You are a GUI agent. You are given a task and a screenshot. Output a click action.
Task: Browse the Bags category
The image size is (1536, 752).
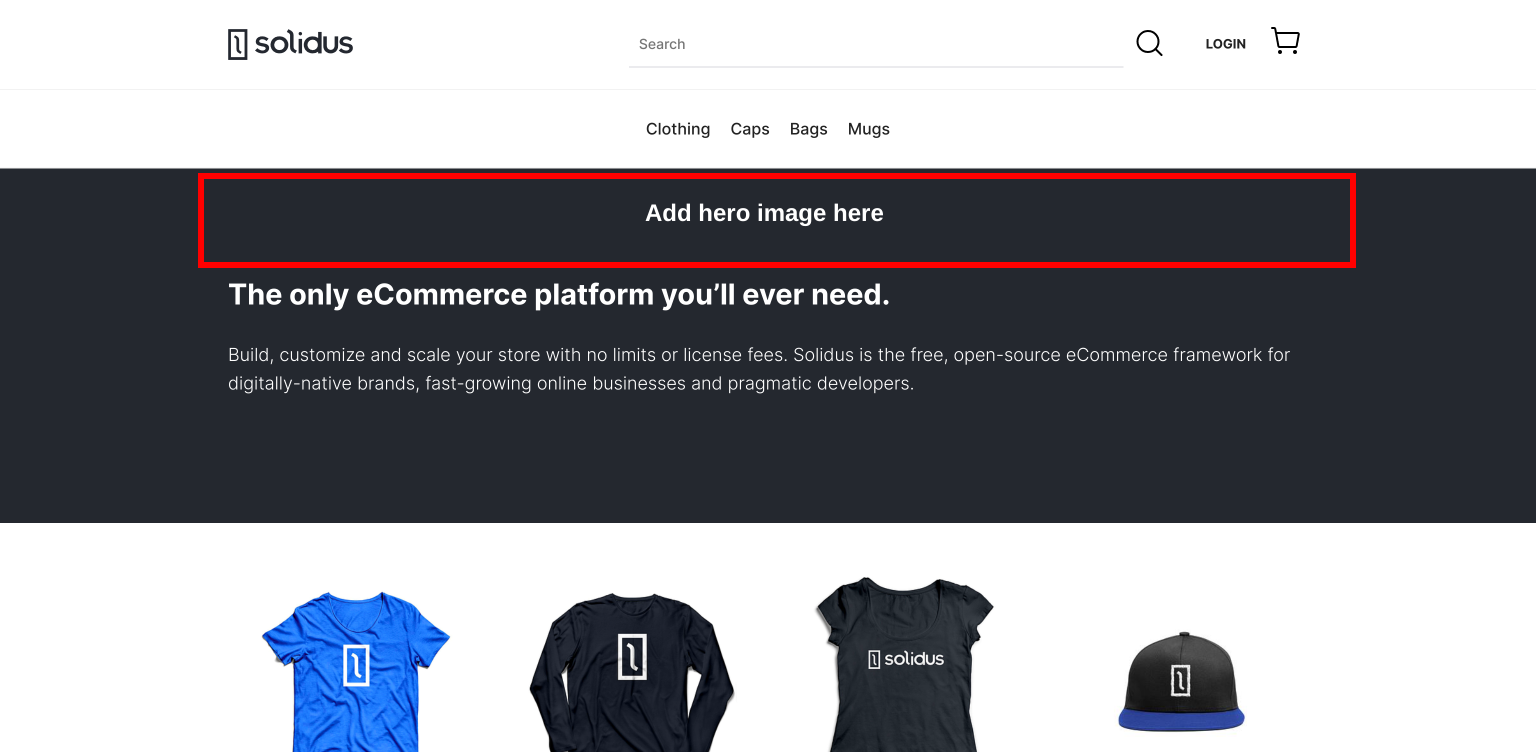808,129
